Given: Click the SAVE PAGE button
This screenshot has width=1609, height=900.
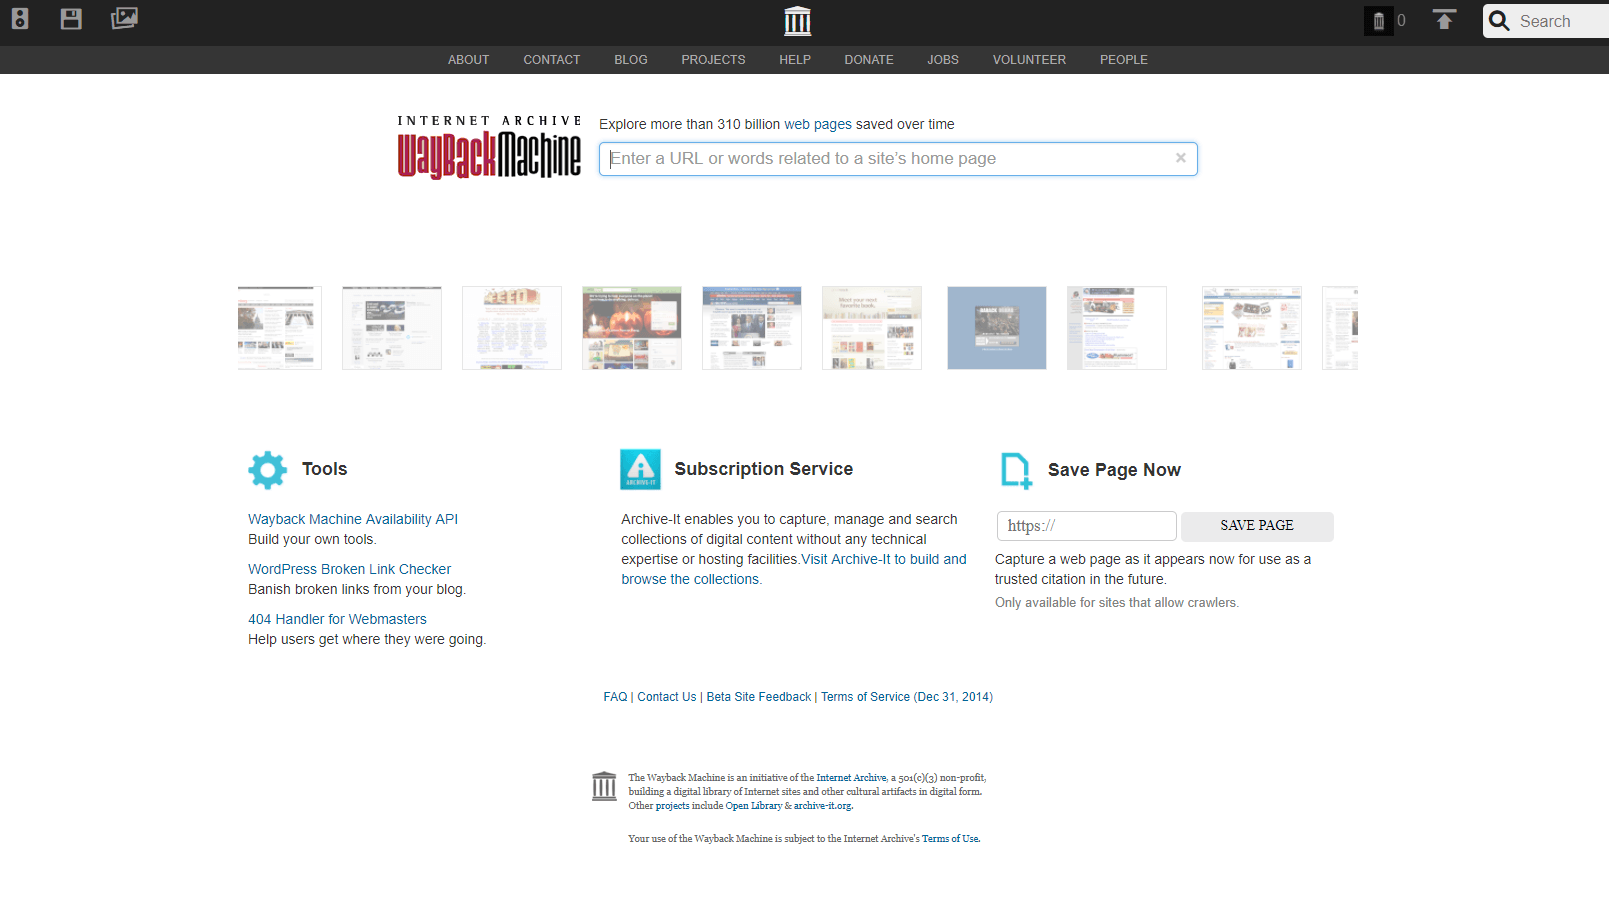Looking at the screenshot, I should (1257, 526).
